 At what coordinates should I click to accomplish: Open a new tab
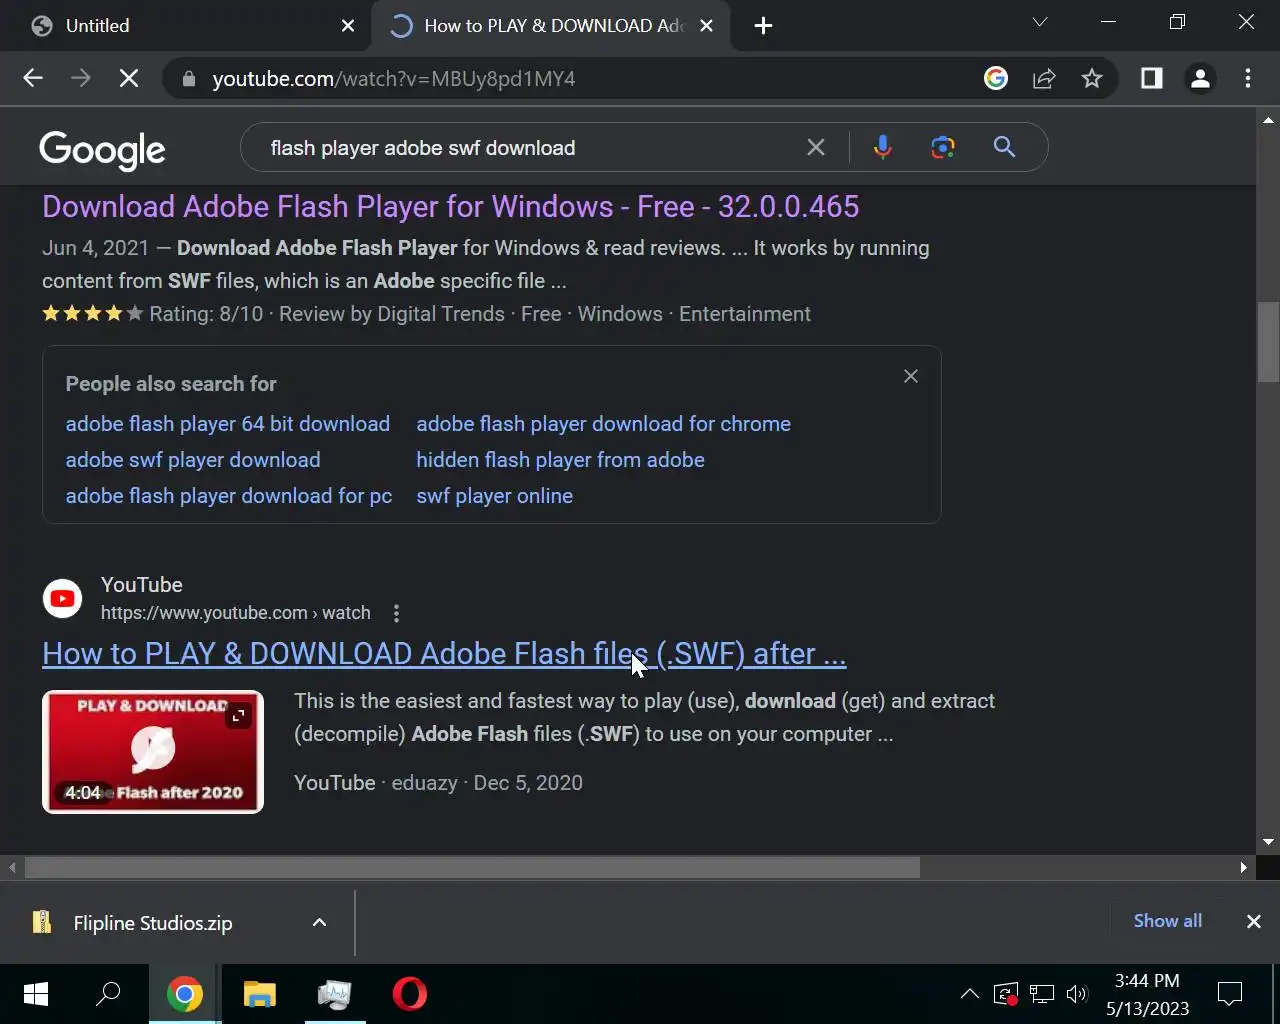click(x=763, y=26)
